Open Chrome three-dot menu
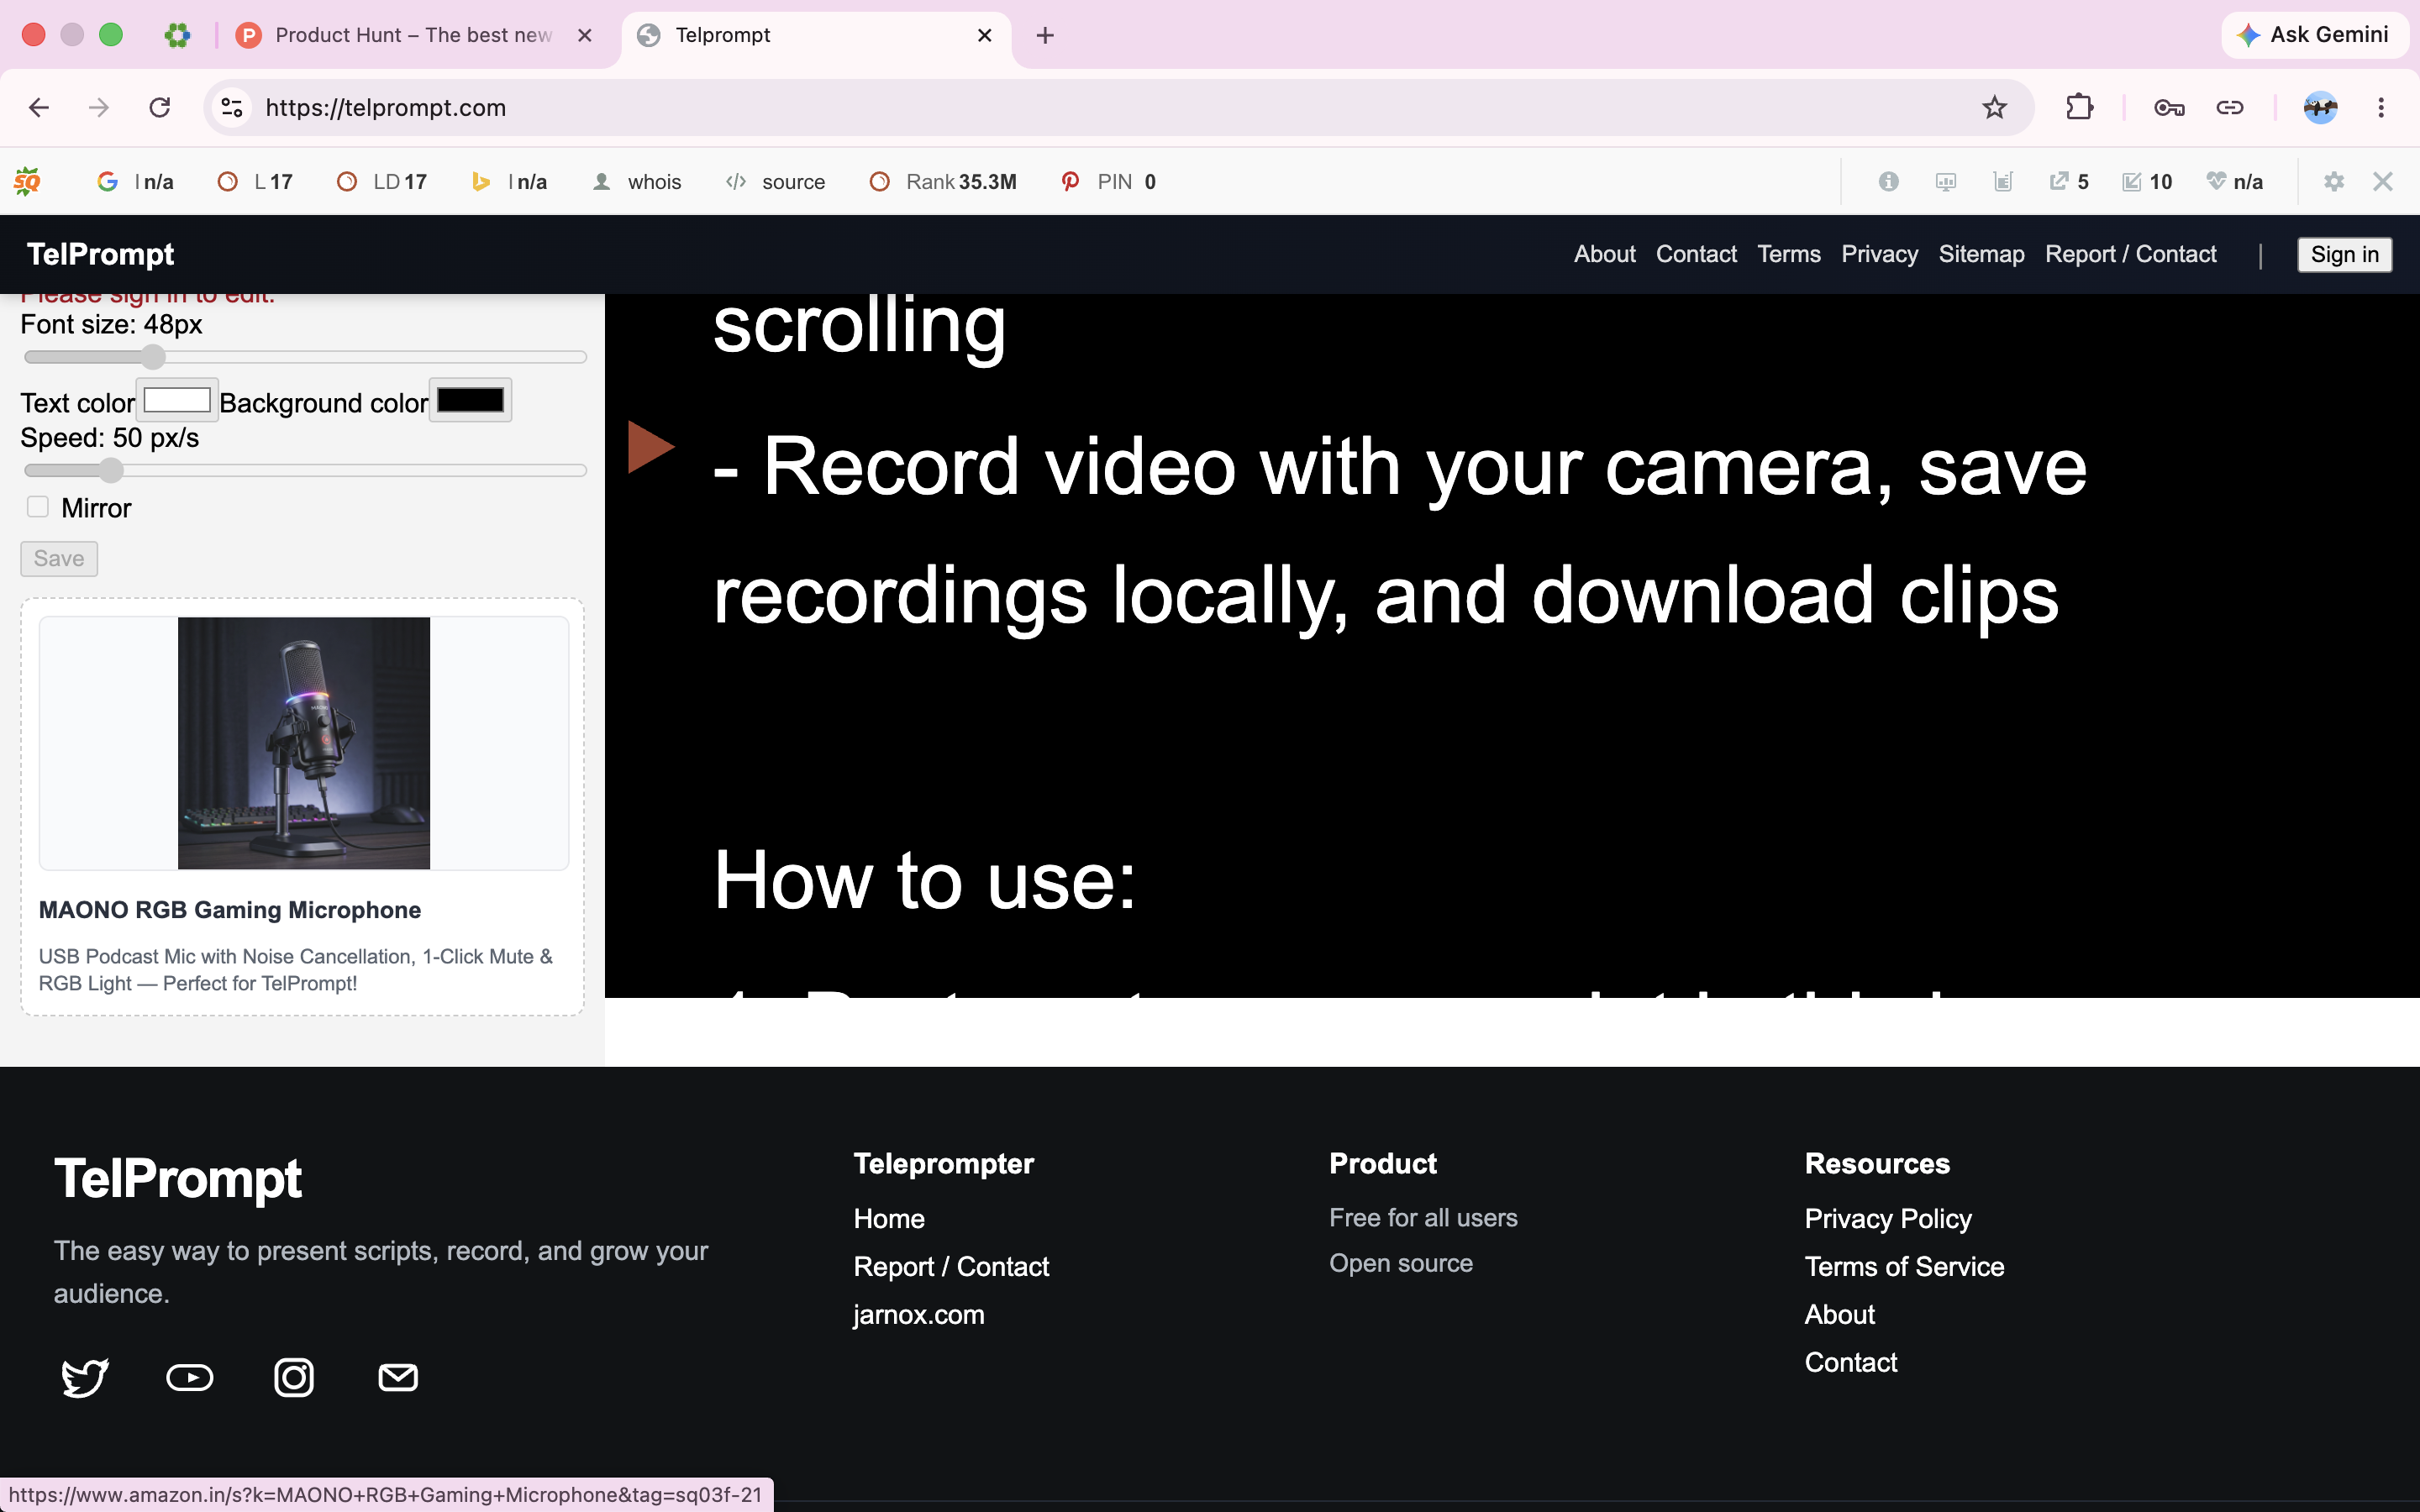This screenshot has width=2420, height=1512. coord(2381,107)
